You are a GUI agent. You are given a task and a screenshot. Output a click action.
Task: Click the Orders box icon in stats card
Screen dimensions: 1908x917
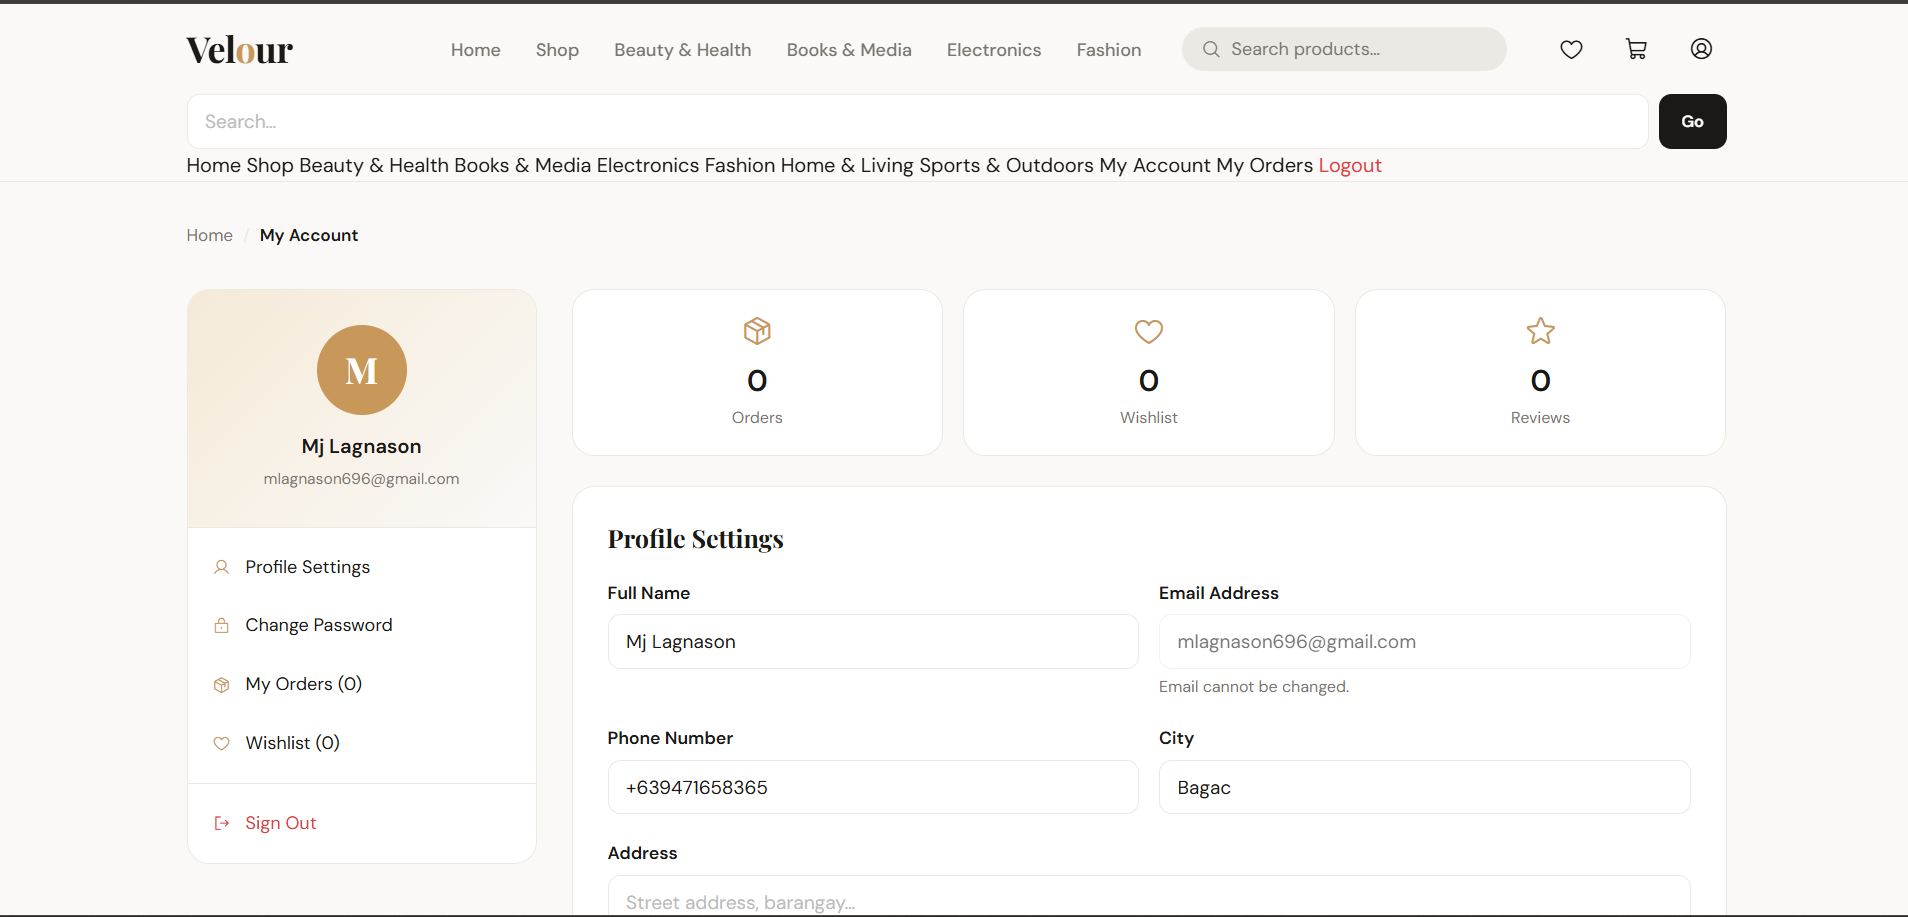pos(757,331)
